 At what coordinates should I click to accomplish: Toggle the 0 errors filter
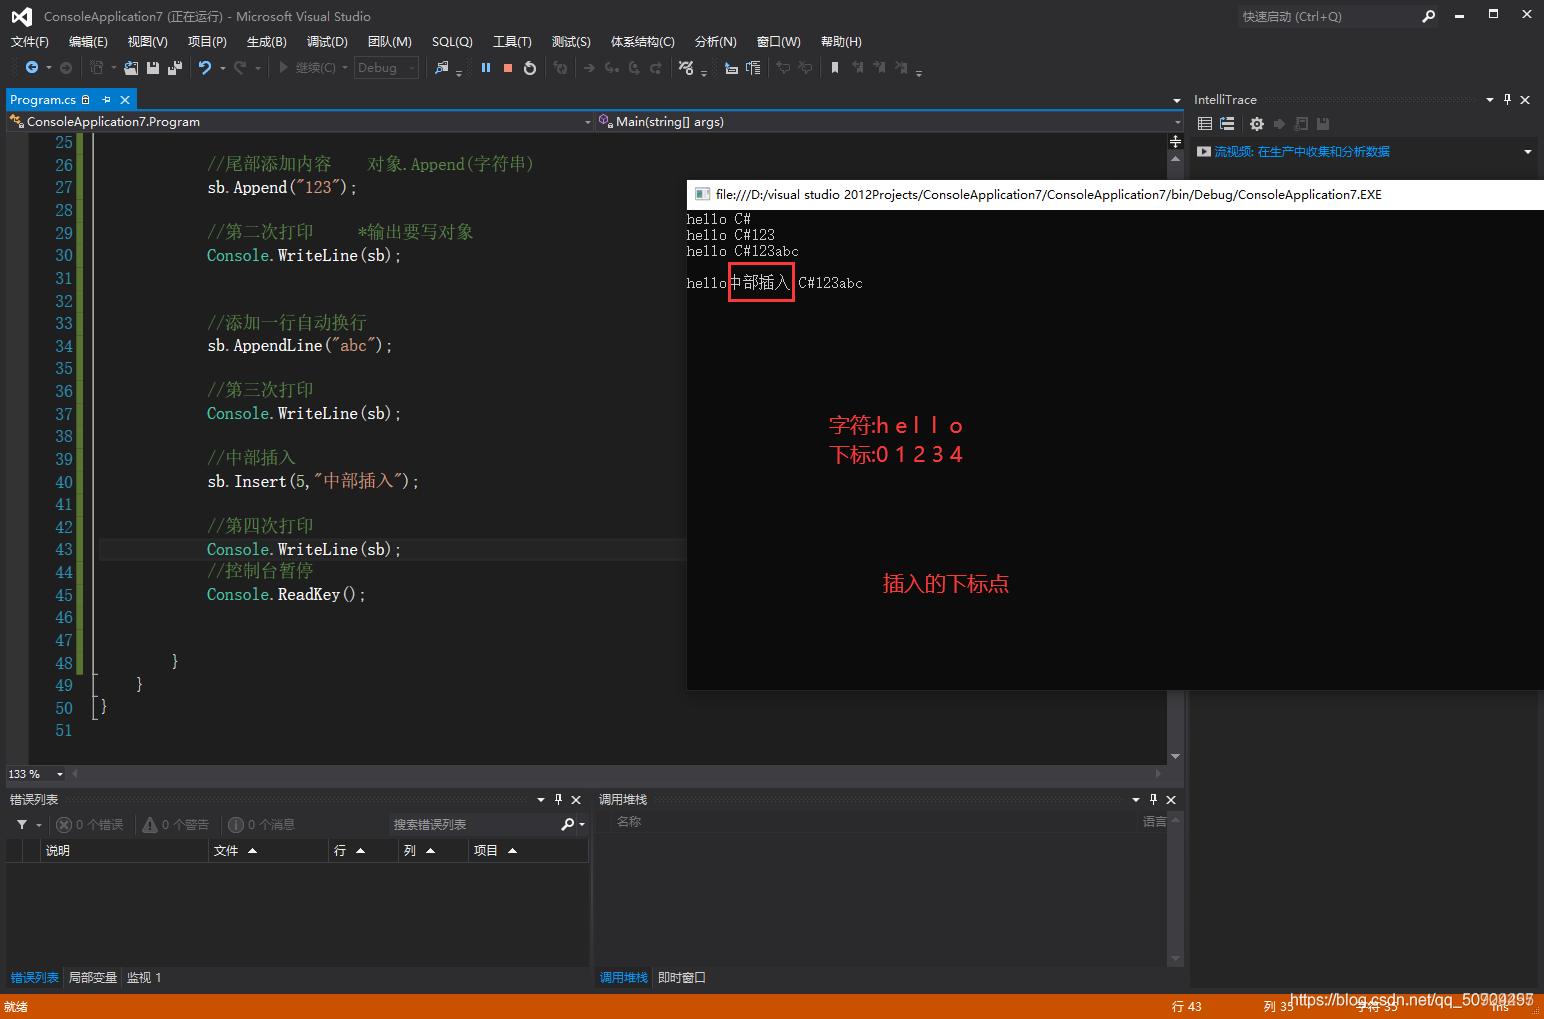coord(90,825)
